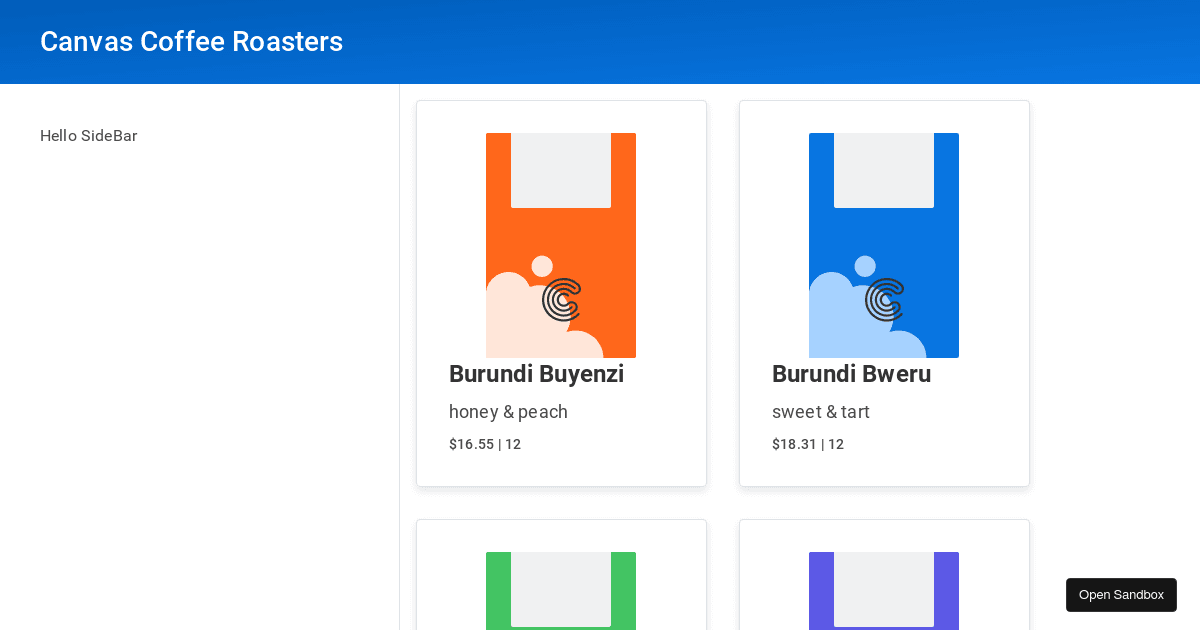Click the coffee logo on the blue bag
This screenshot has height=630, width=1200.
tap(884, 299)
